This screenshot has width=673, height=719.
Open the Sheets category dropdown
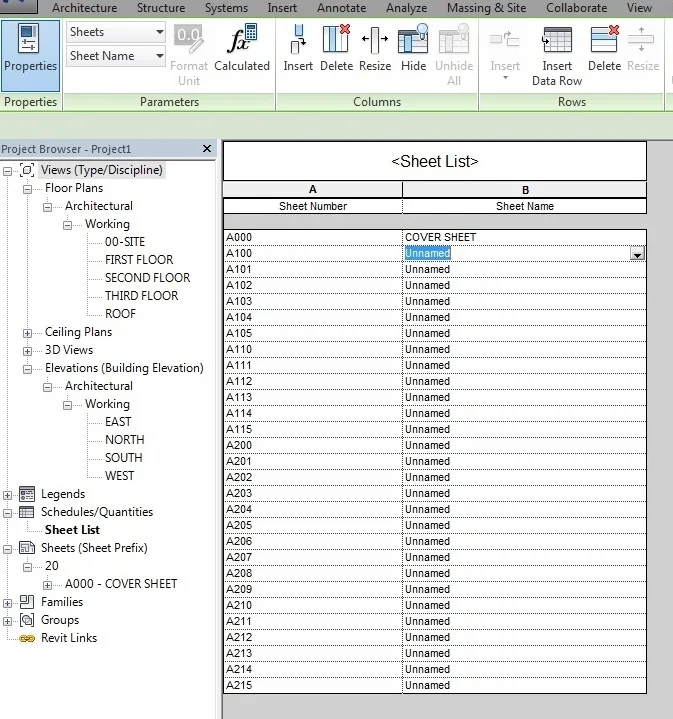[x=159, y=32]
